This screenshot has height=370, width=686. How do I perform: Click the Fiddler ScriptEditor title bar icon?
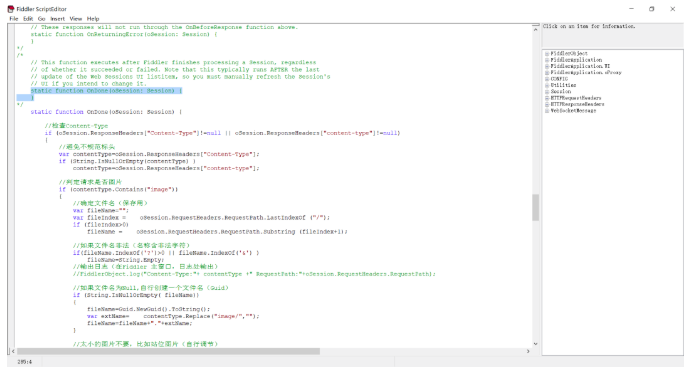click(11, 9)
